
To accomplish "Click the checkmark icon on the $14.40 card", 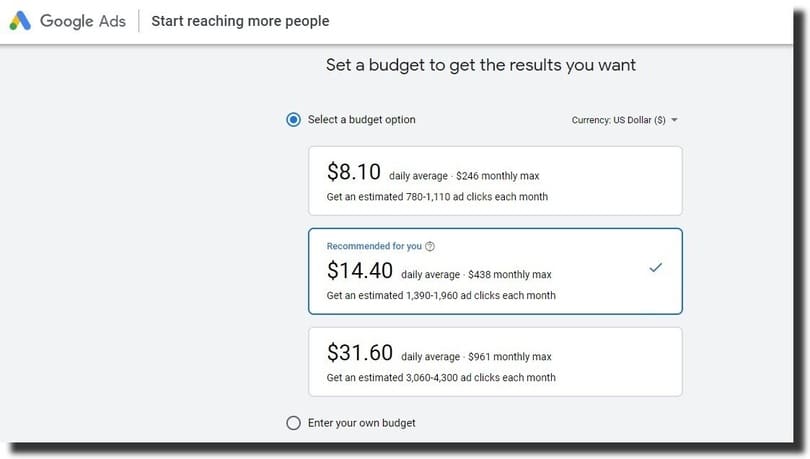I will click(x=656, y=267).
